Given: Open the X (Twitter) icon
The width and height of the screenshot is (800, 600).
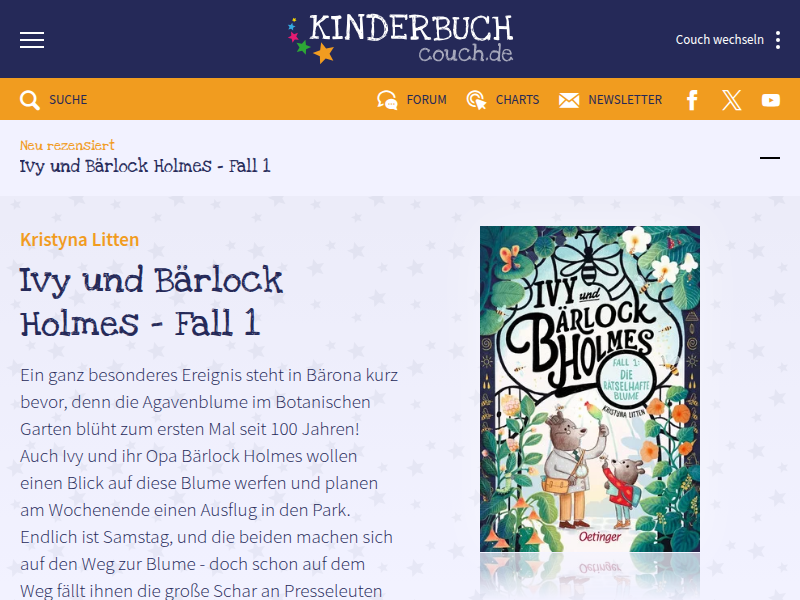Looking at the screenshot, I should pyautogui.click(x=731, y=100).
